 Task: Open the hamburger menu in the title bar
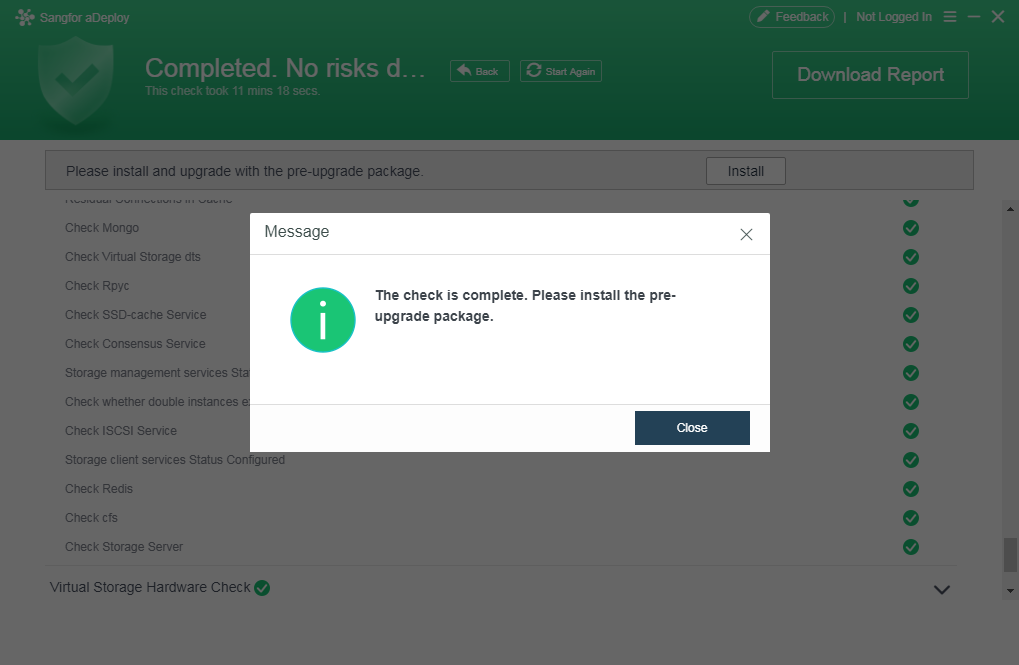[948, 16]
